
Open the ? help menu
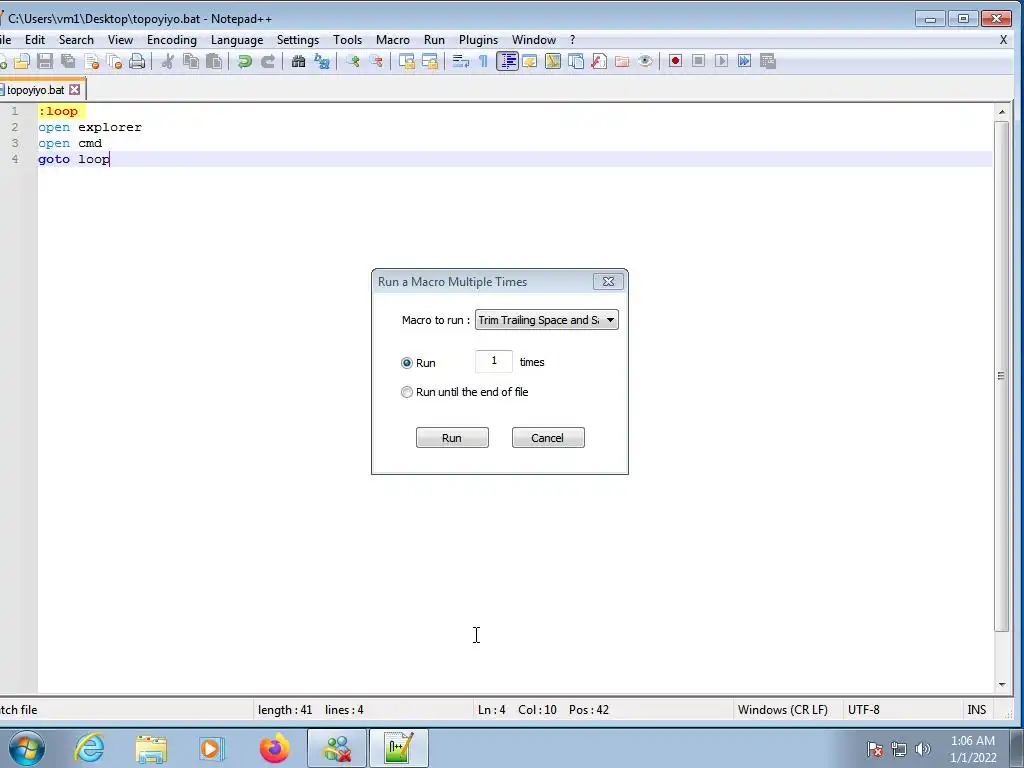(x=573, y=40)
